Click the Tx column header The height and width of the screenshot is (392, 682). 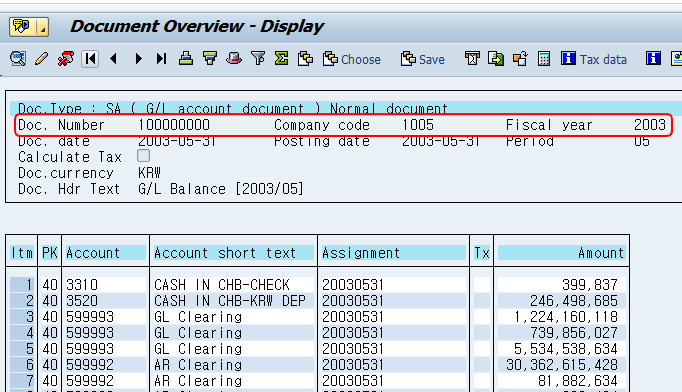click(482, 253)
